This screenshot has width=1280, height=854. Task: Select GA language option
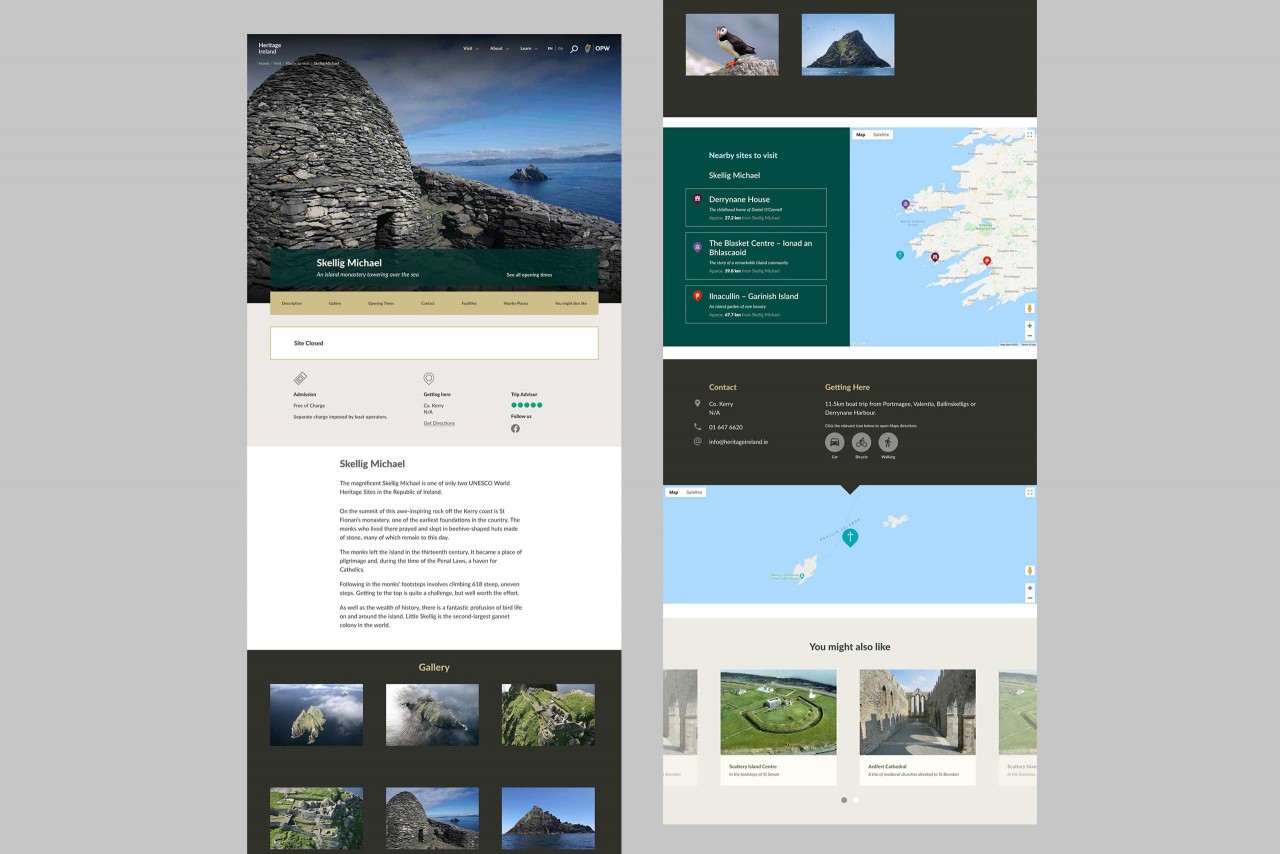[x=561, y=48]
